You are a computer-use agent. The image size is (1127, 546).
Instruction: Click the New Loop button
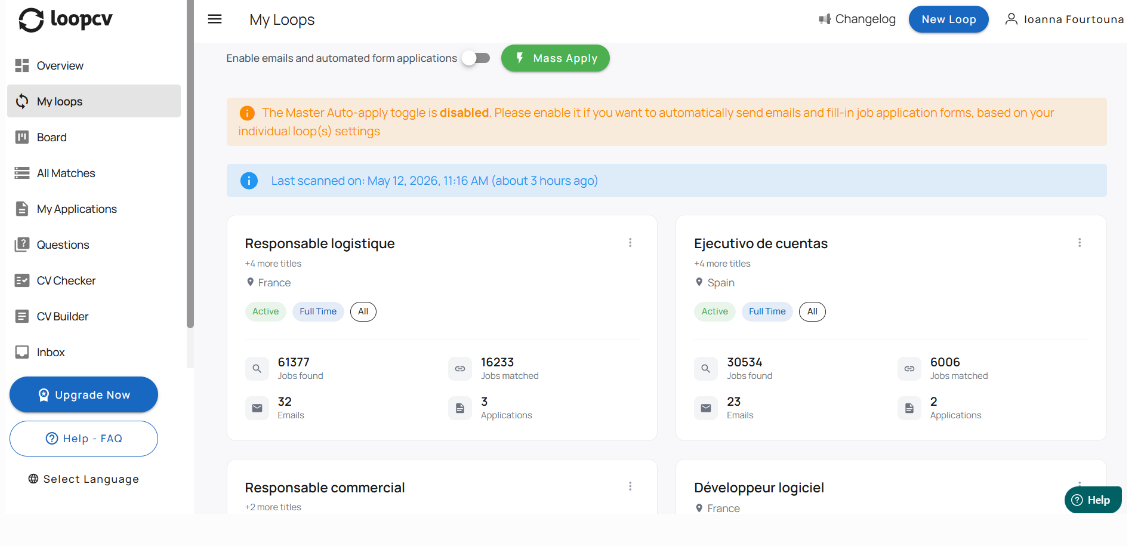coord(949,19)
